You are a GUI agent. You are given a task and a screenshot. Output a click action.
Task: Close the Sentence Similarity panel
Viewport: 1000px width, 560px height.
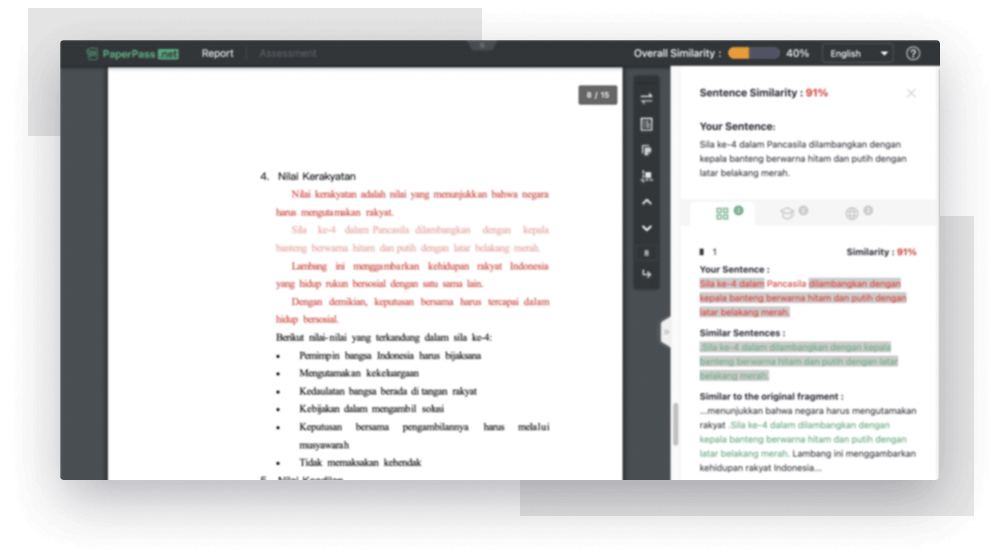910,93
